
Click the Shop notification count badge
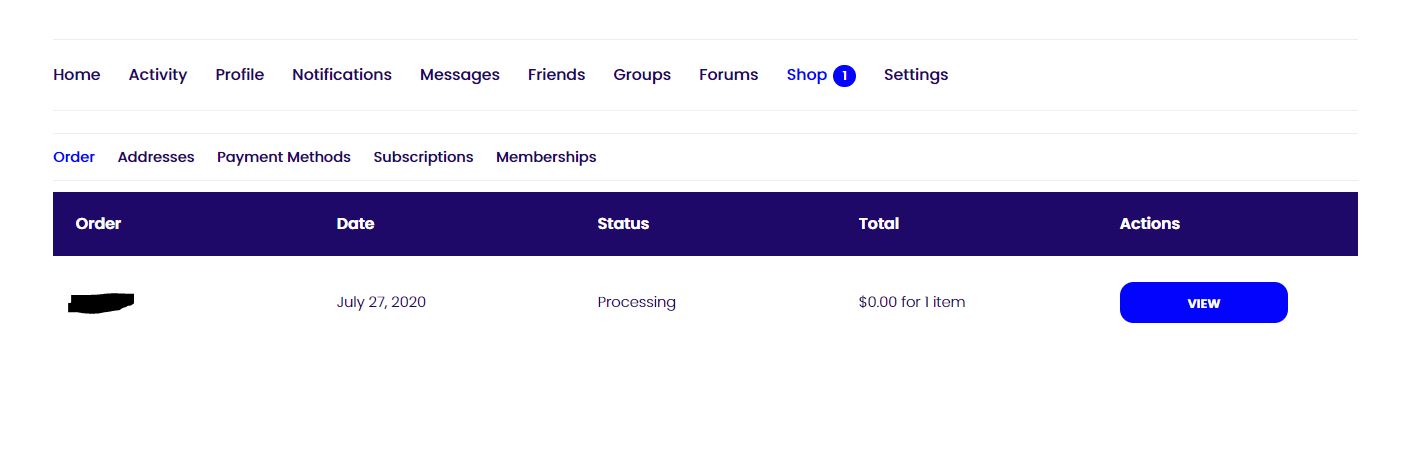(x=844, y=76)
